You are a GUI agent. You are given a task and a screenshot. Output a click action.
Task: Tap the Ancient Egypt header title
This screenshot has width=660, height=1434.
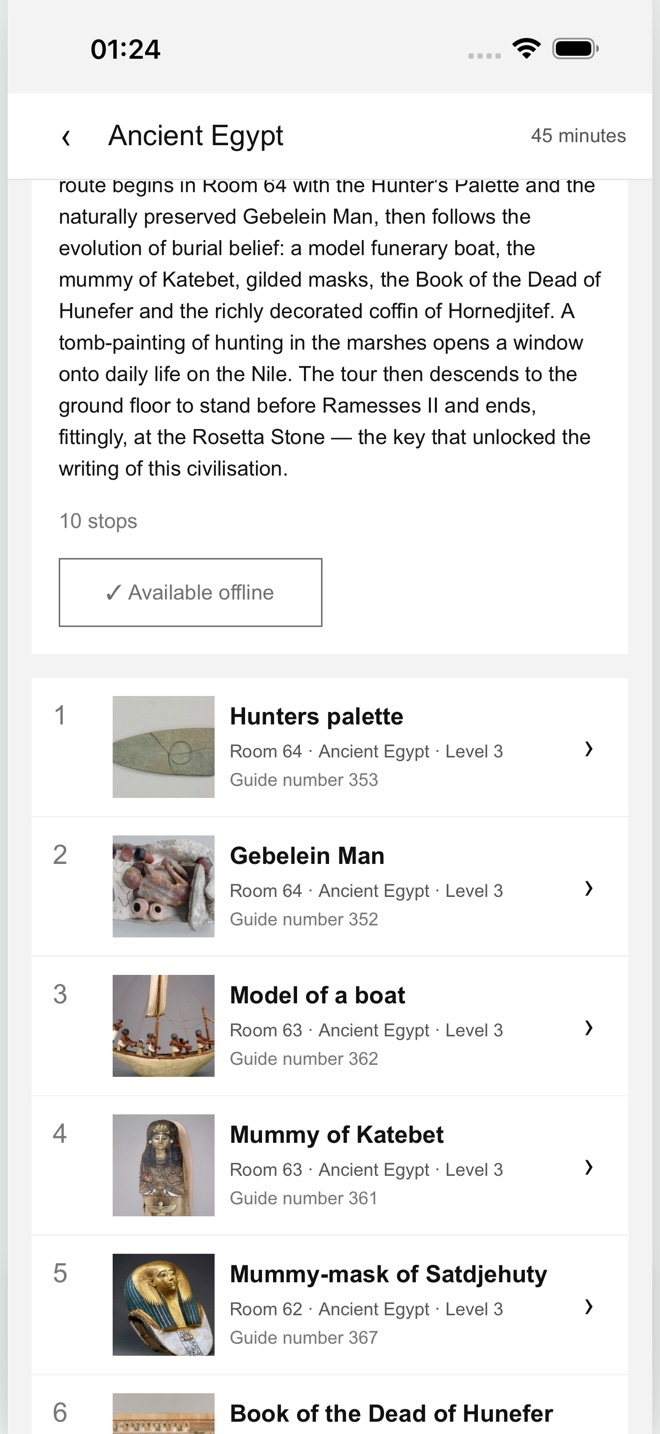[196, 136]
